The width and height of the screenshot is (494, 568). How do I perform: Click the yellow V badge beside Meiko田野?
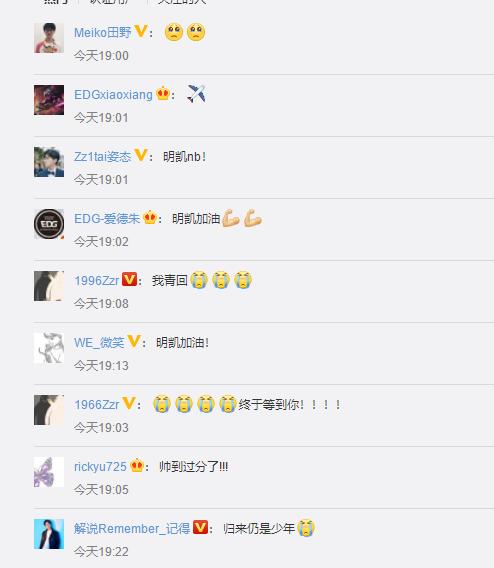click(141, 31)
